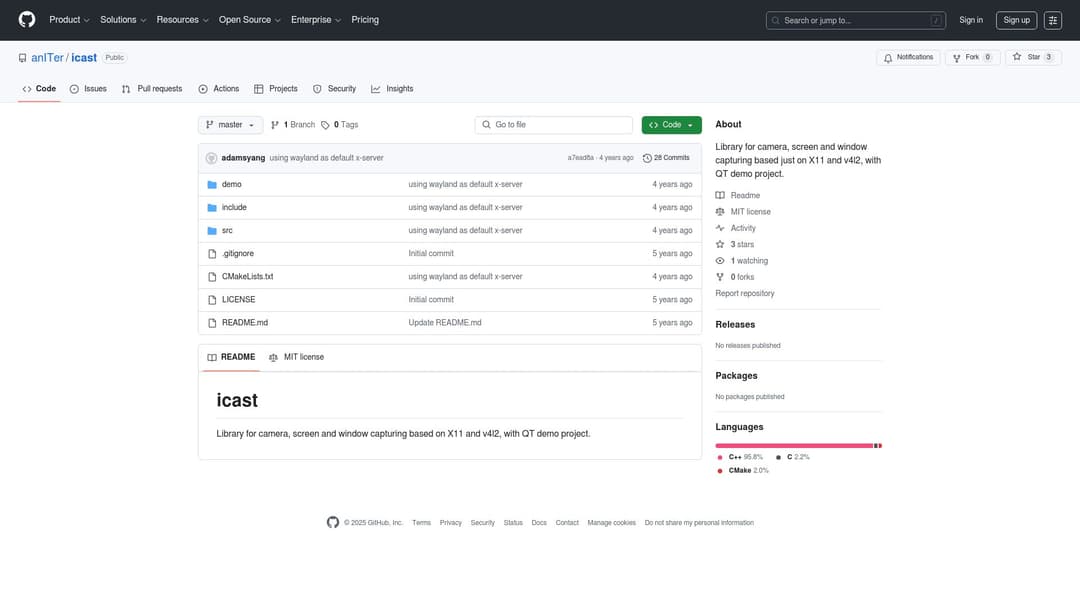Viewport: 1080px width, 608px height.
Task: Select the MIT license tab in file viewer
Action: click(x=296, y=357)
